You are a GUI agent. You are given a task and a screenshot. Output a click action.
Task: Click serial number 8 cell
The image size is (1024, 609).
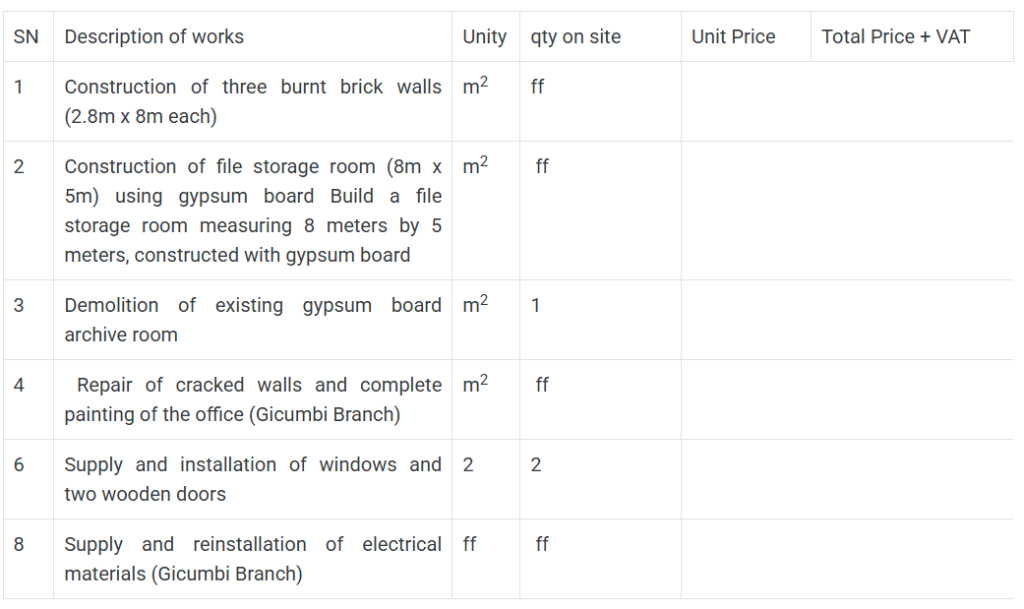(x=19, y=544)
